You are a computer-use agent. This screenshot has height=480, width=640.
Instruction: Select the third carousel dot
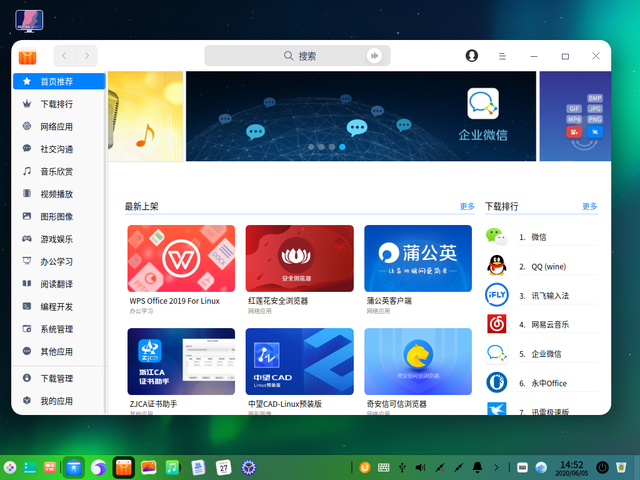tap(332, 147)
